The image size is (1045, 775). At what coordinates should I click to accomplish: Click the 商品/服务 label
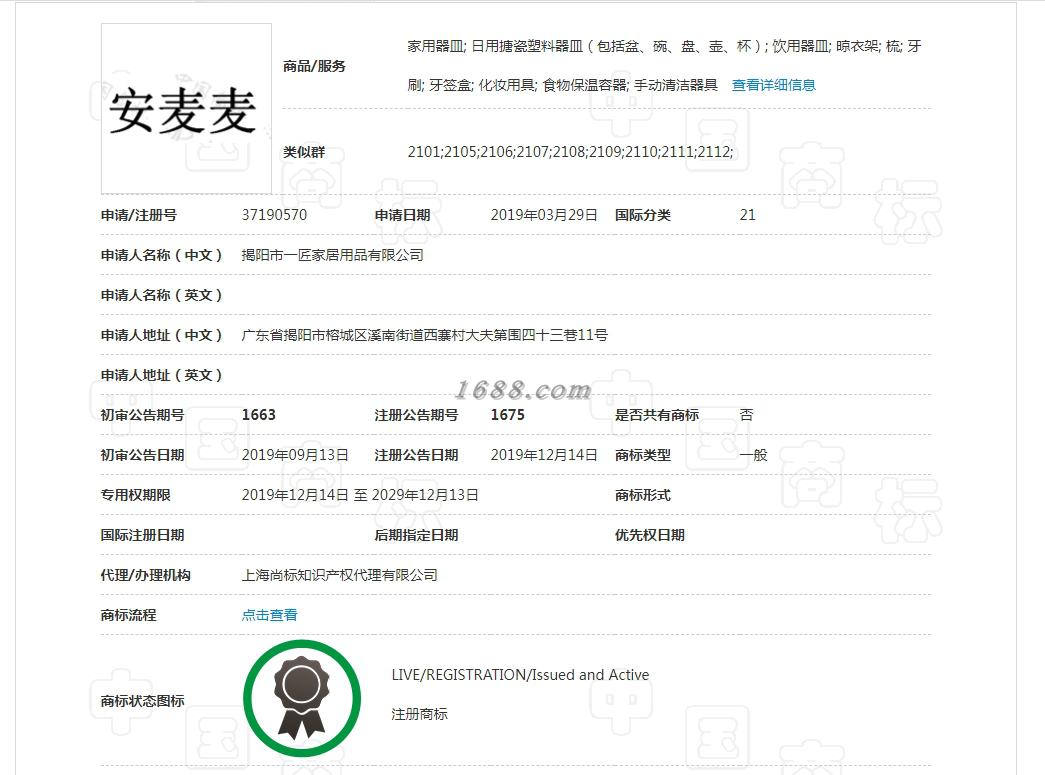(314, 66)
